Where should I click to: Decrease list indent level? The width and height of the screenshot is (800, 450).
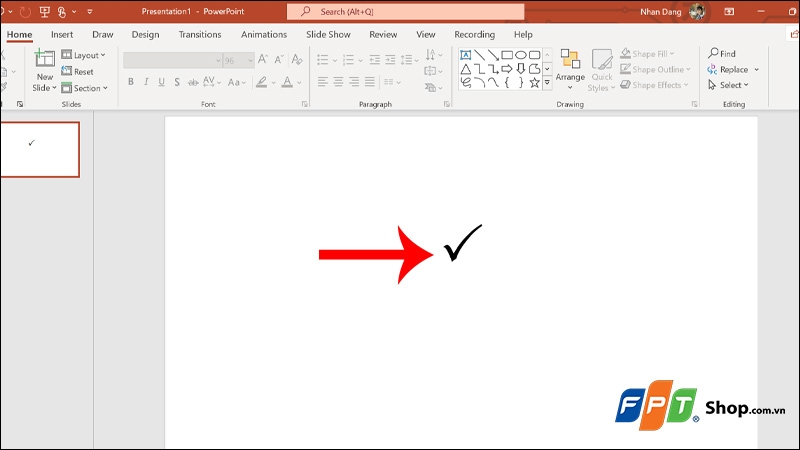(374, 60)
